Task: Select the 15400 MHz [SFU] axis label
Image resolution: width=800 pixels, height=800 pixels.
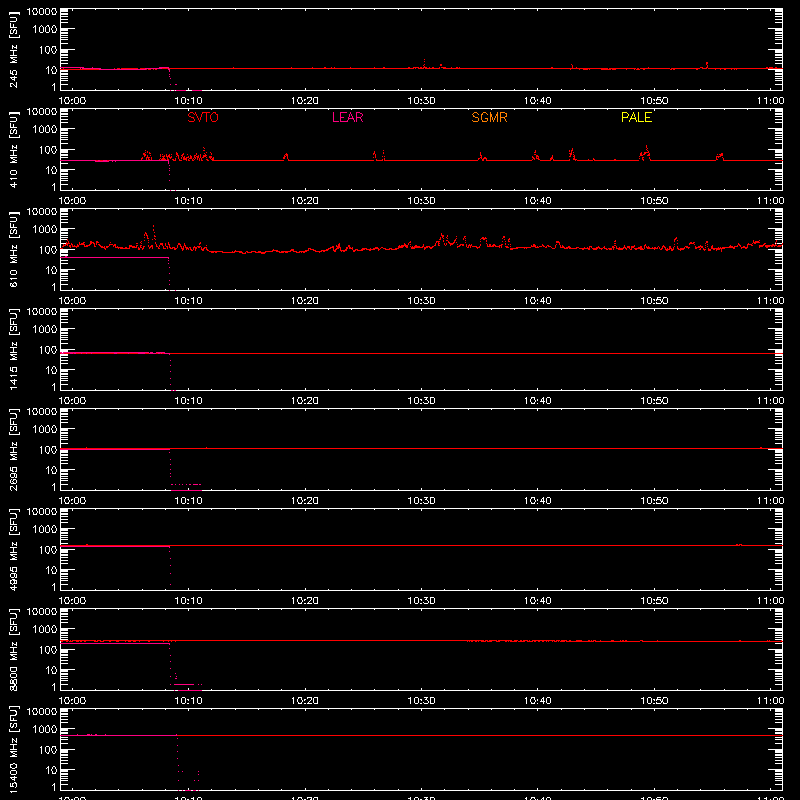Action: (x=13, y=749)
